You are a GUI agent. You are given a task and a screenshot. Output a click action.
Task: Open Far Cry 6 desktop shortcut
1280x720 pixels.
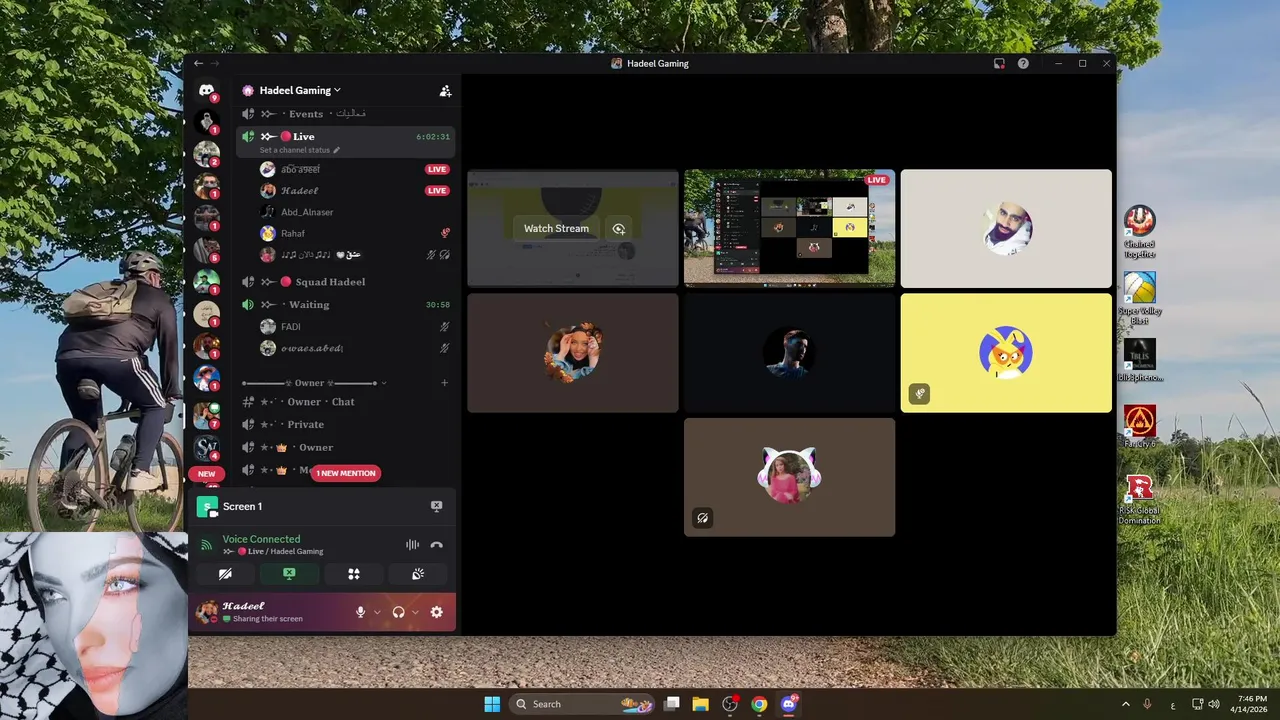pos(1139,426)
